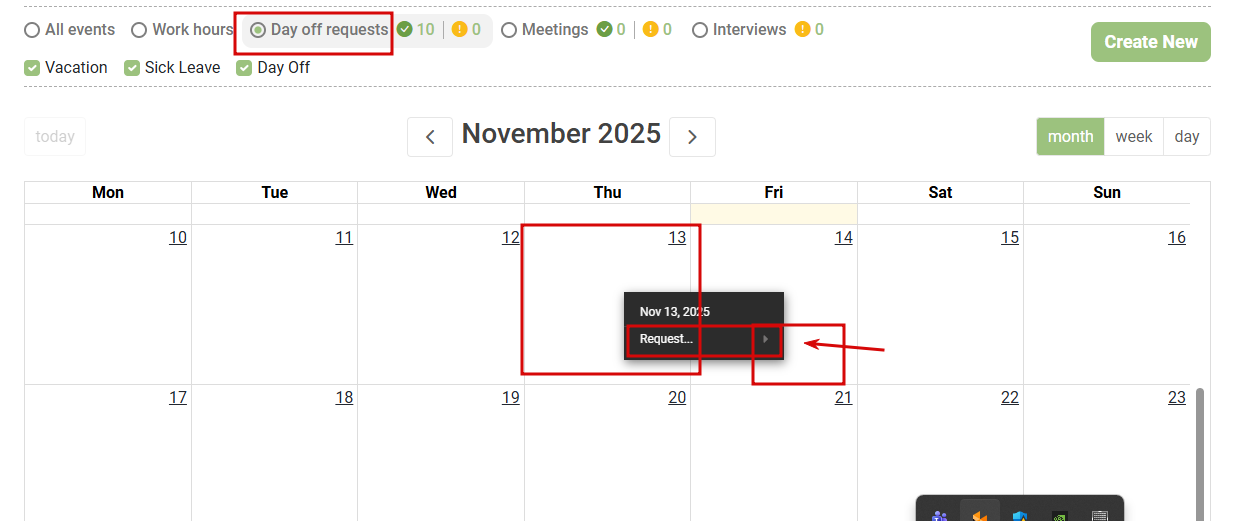Screen dimensions: 1239x521
Task: Click the Create New button
Action: click(x=1150, y=42)
